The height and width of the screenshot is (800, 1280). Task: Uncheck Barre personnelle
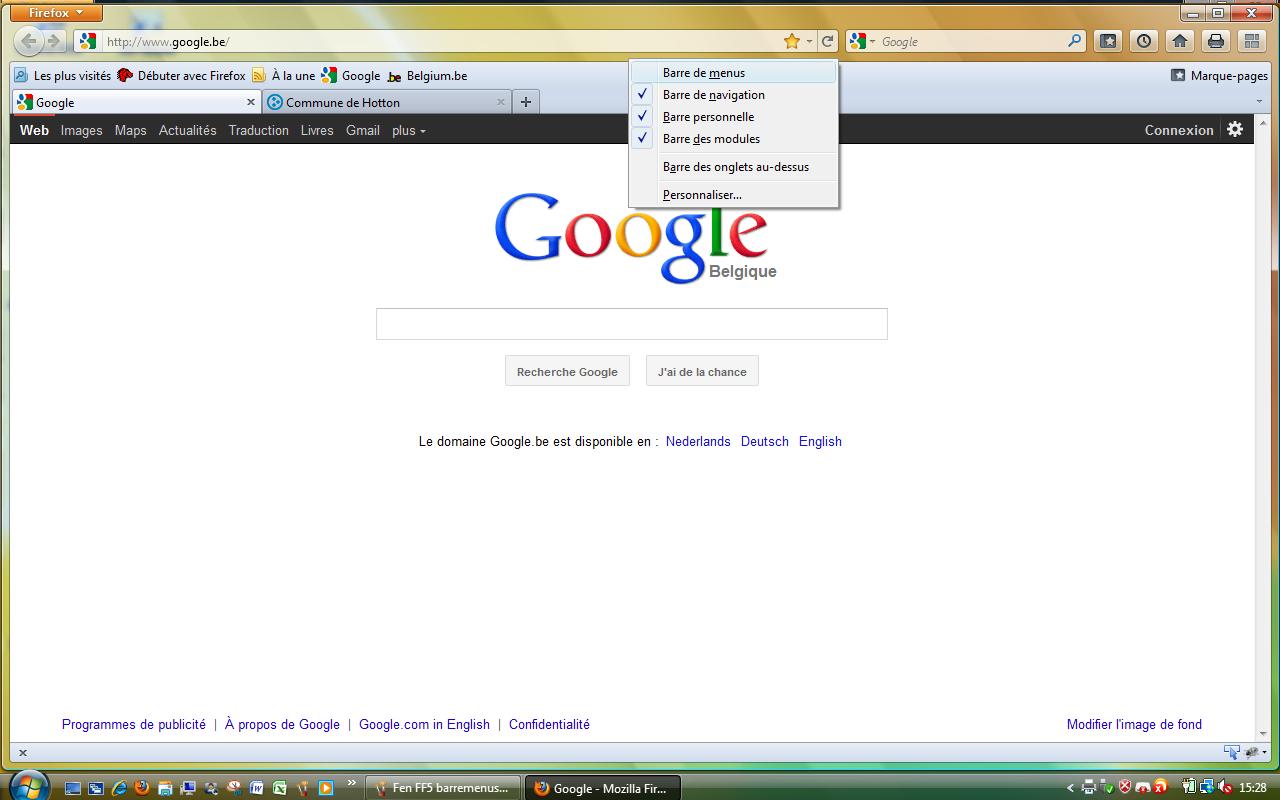tap(708, 117)
